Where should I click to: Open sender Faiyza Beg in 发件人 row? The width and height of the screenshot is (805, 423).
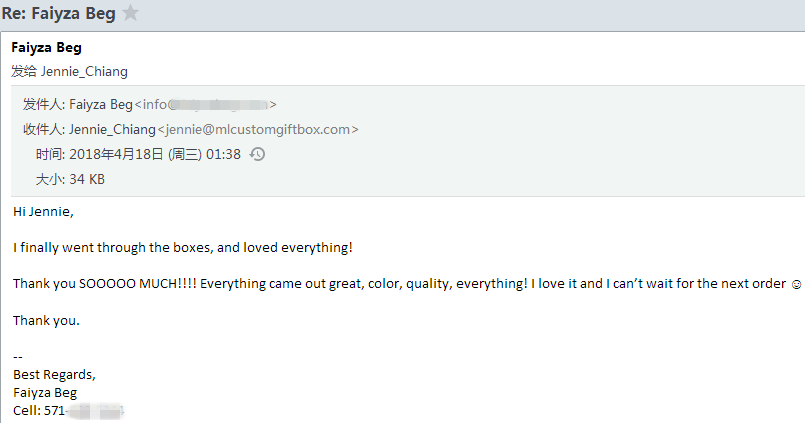click(101, 104)
